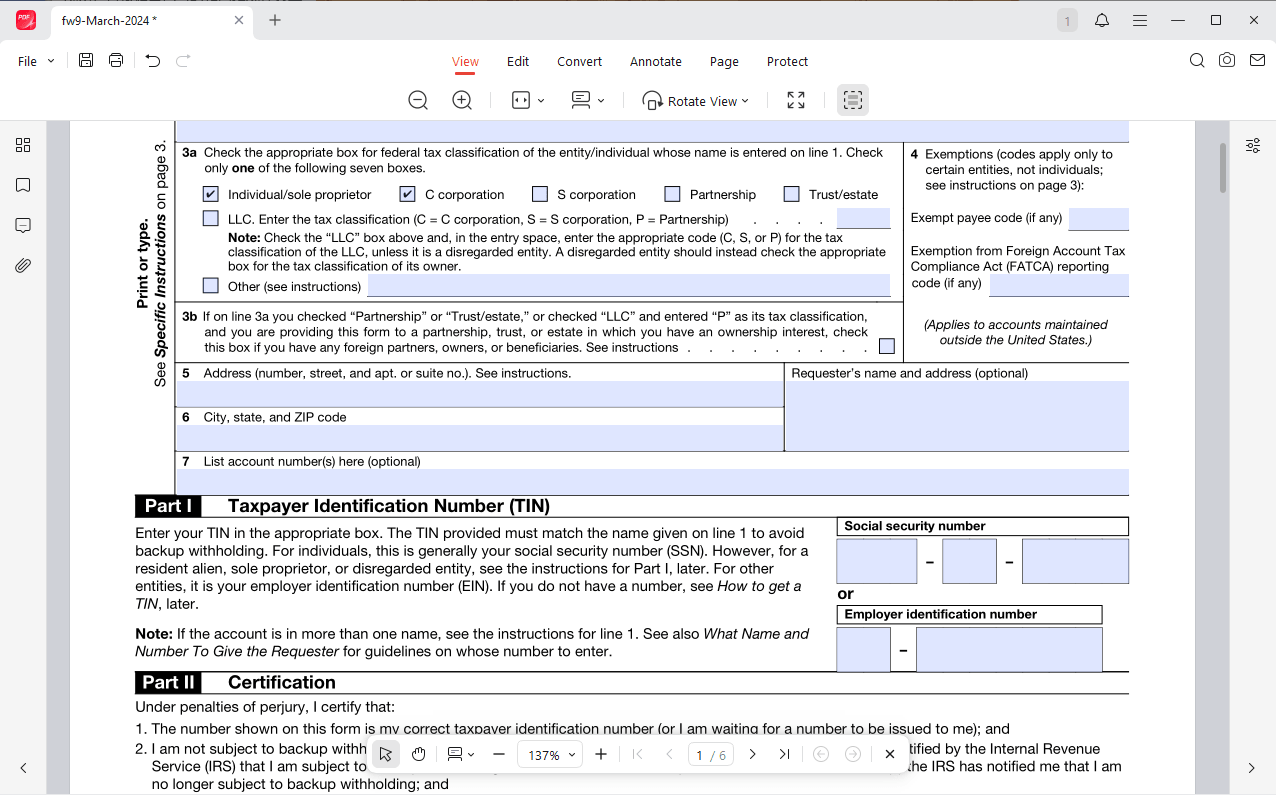Open the hamburger menu in title bar
The height and width of the screenshot is (795, 1276).
(1140, 20)
